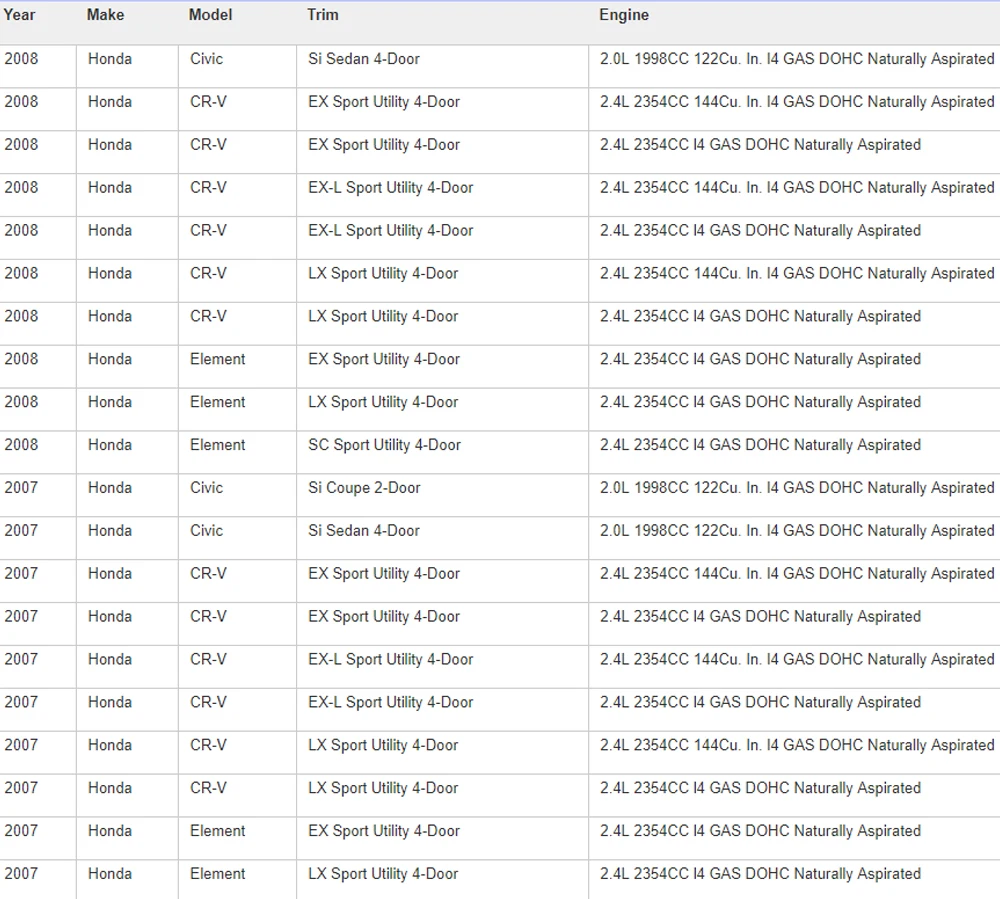Image resolution: width=1000 pixels, height=899 pixels.
Task: Click the Make column header
Action: 105,15
